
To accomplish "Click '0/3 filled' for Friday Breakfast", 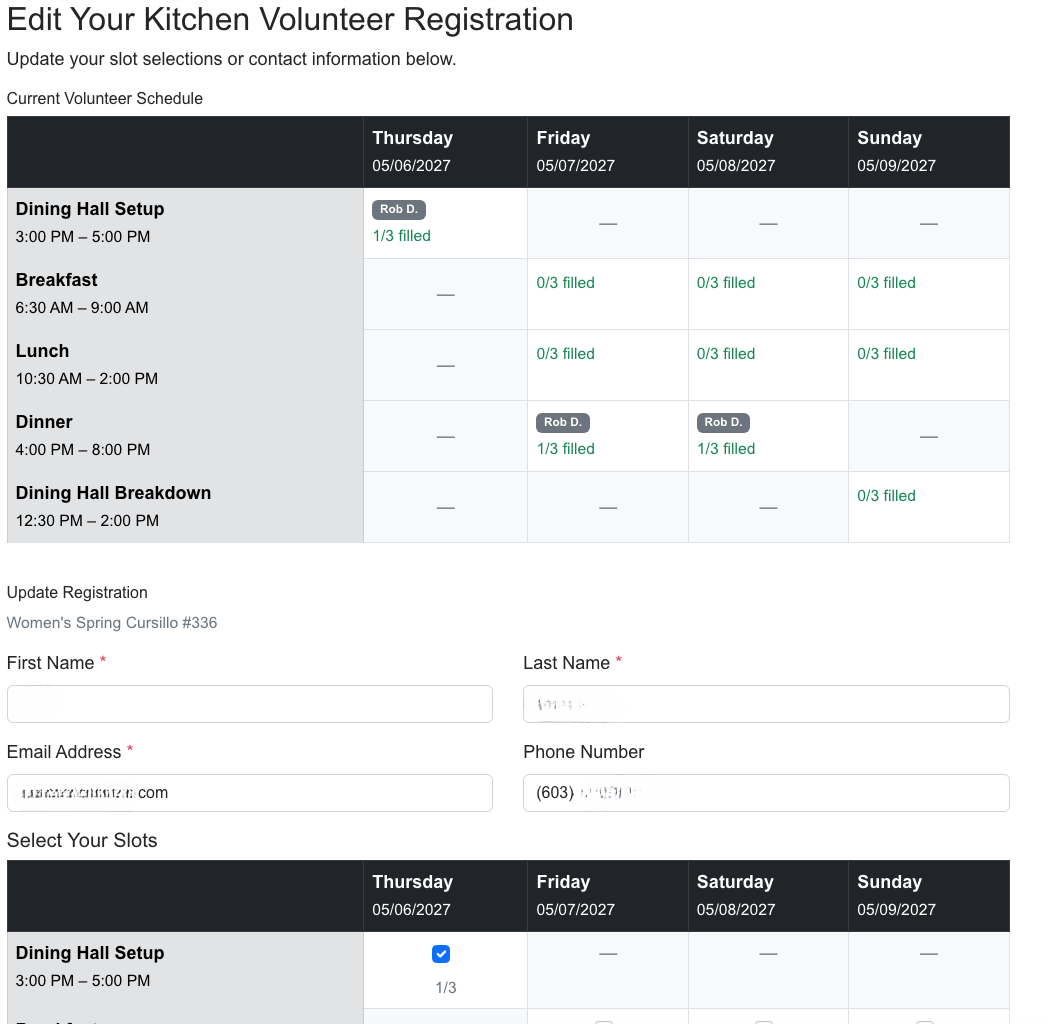I will tap(565, 283).
